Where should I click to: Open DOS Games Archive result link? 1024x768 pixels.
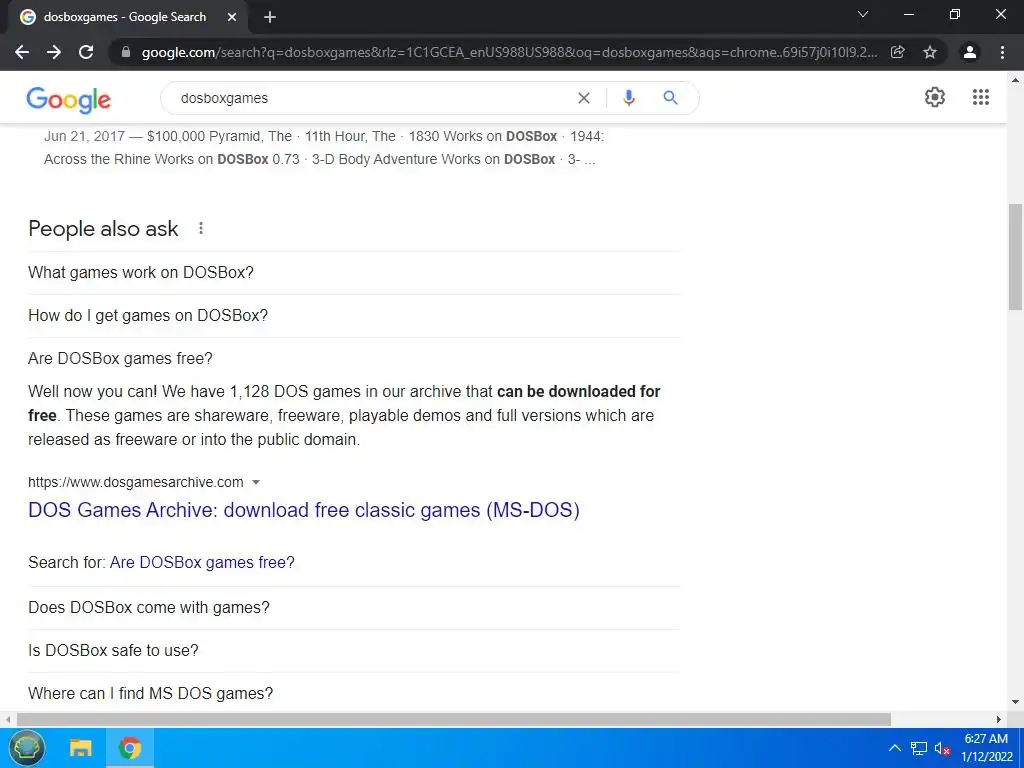304,510
